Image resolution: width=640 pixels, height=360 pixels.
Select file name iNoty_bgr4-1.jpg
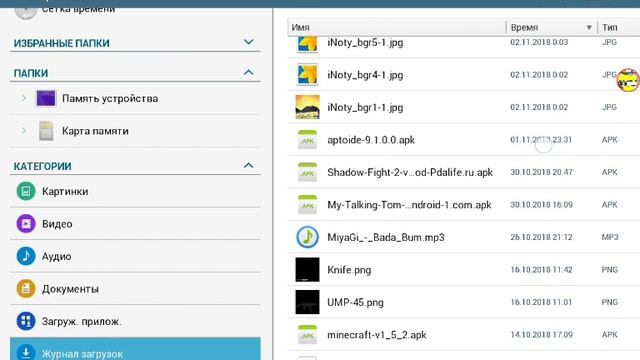click(x=365, y=75)
